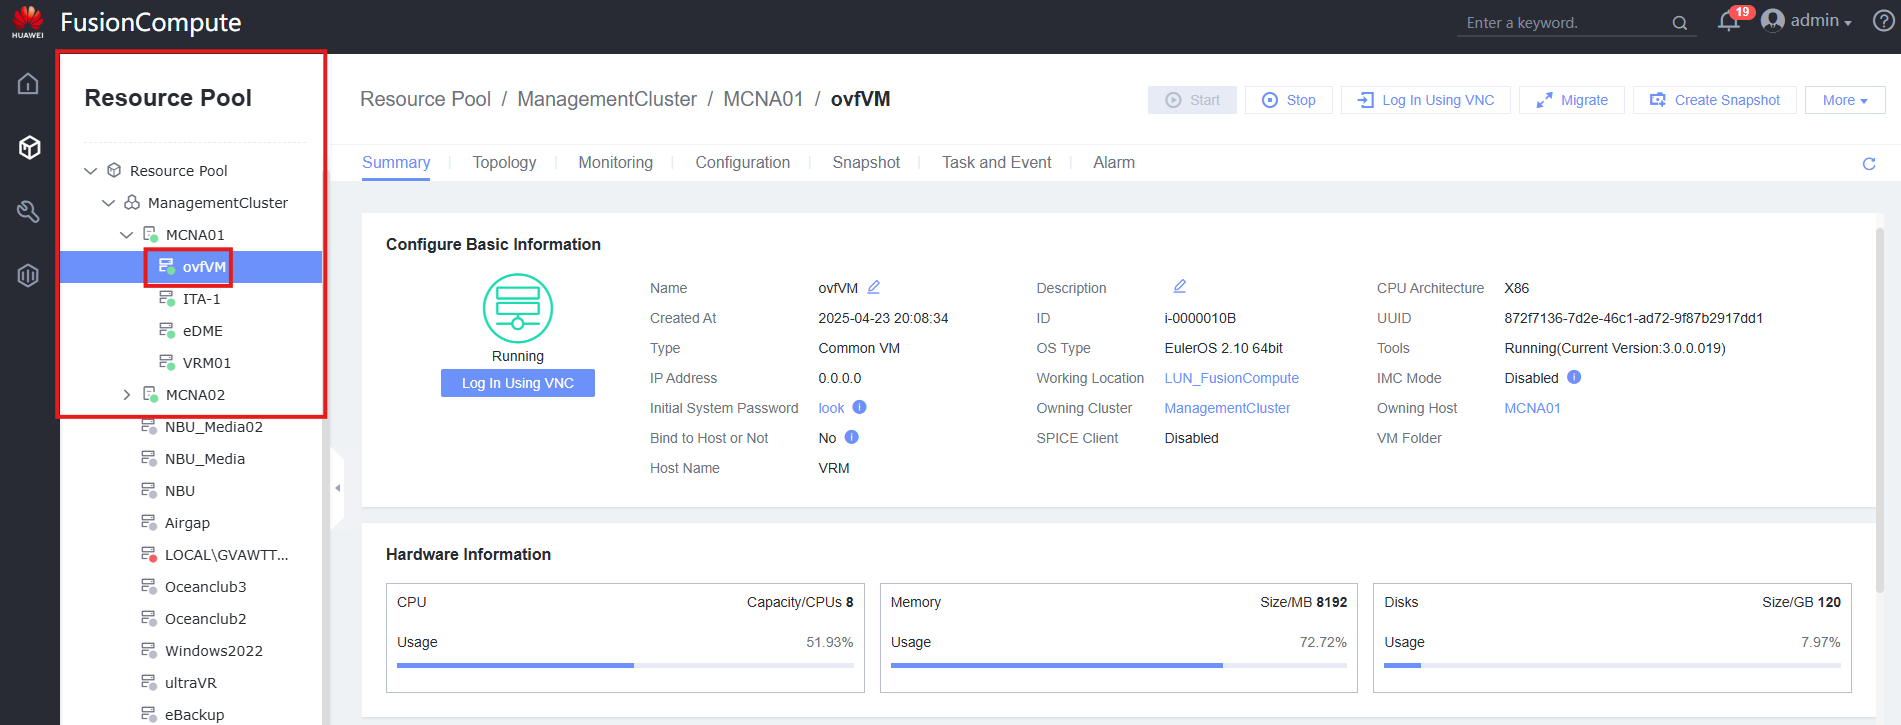Expand the MCNA02 host node
This screenshot has height=725, width=1901.
[x=126, y=395]
